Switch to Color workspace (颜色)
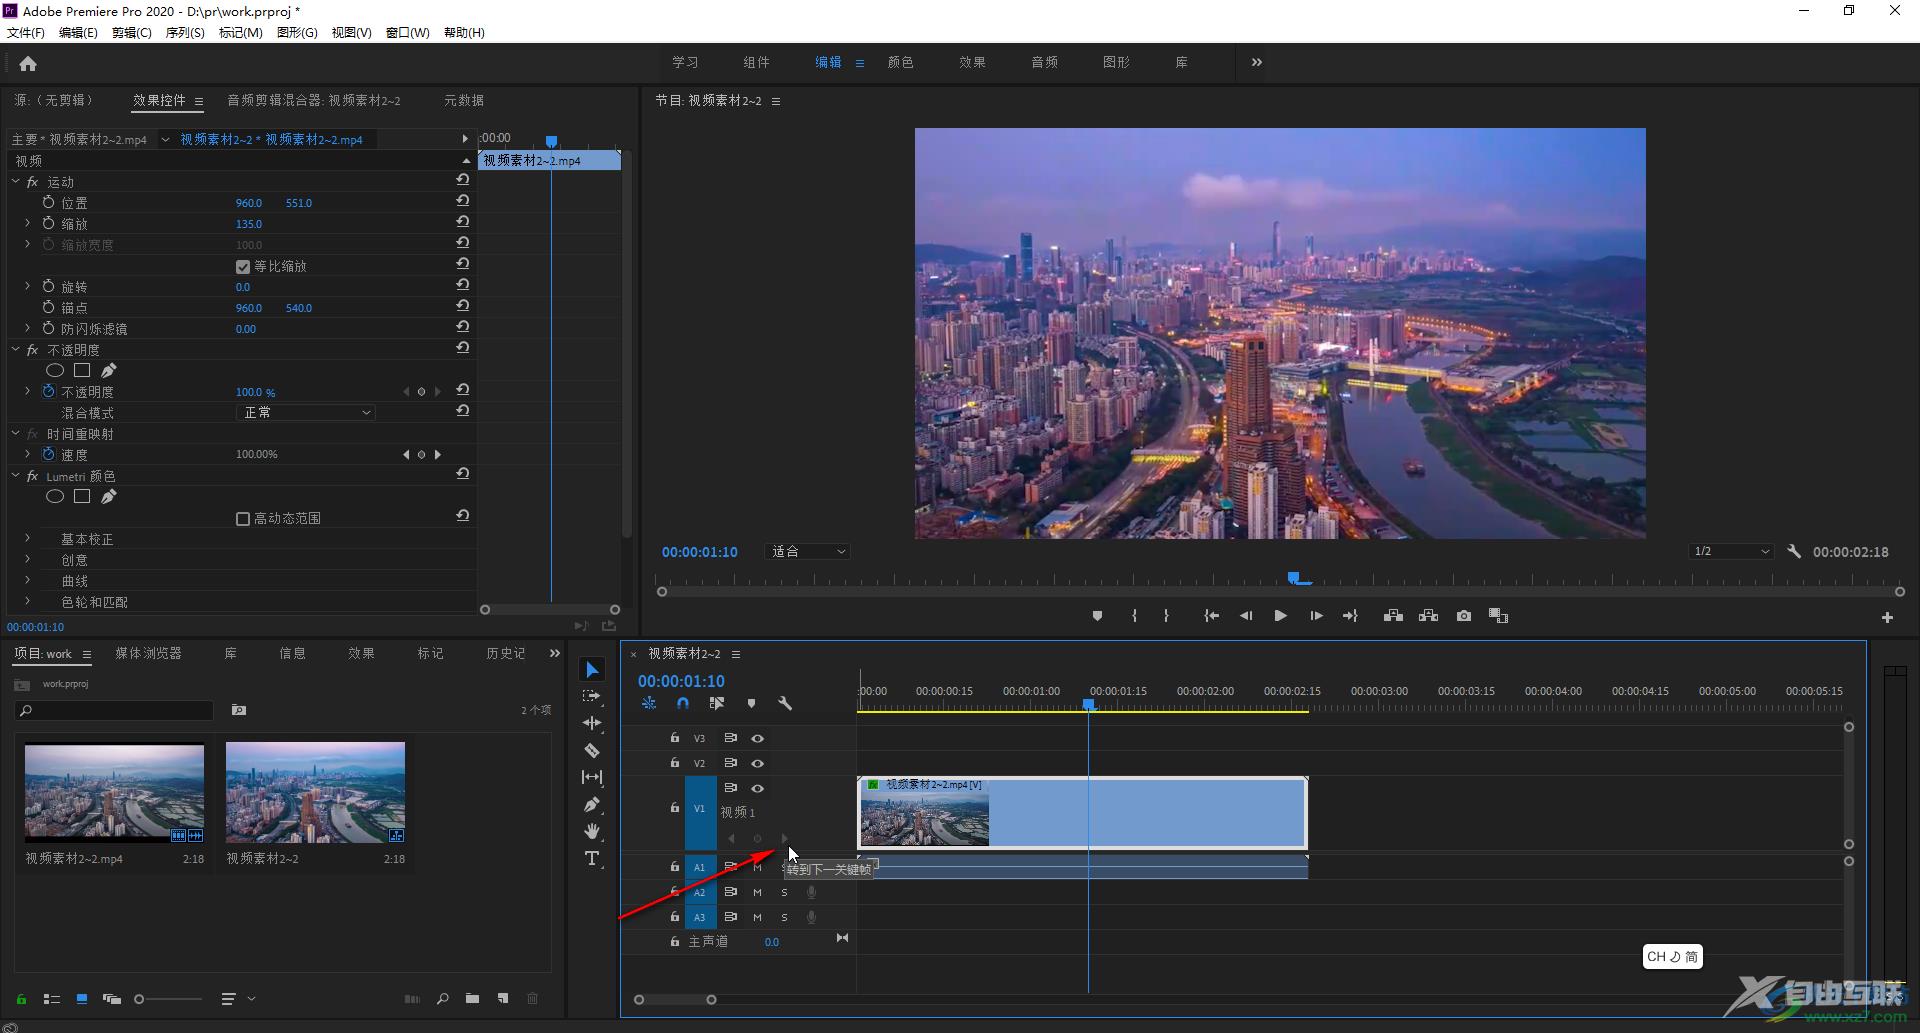 pos(900,62)
